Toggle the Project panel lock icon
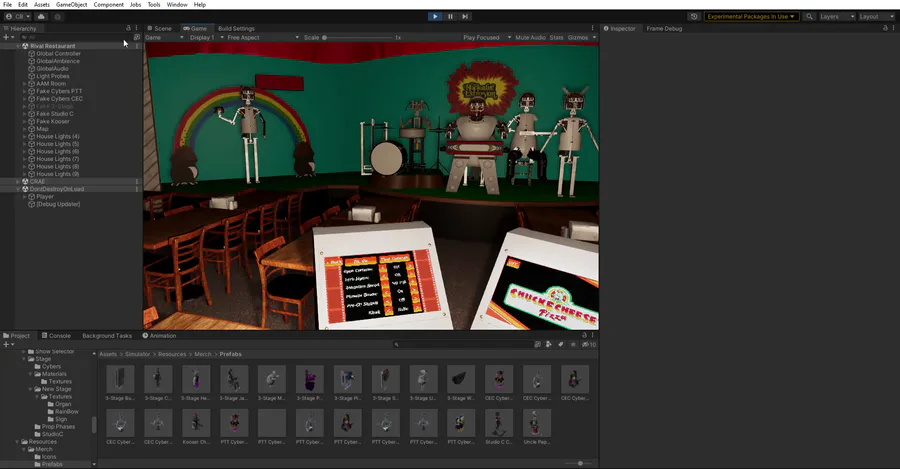Image resolution: width=900 pixels, height=469 pixels. pyautogui.click(x=584, y=336)
